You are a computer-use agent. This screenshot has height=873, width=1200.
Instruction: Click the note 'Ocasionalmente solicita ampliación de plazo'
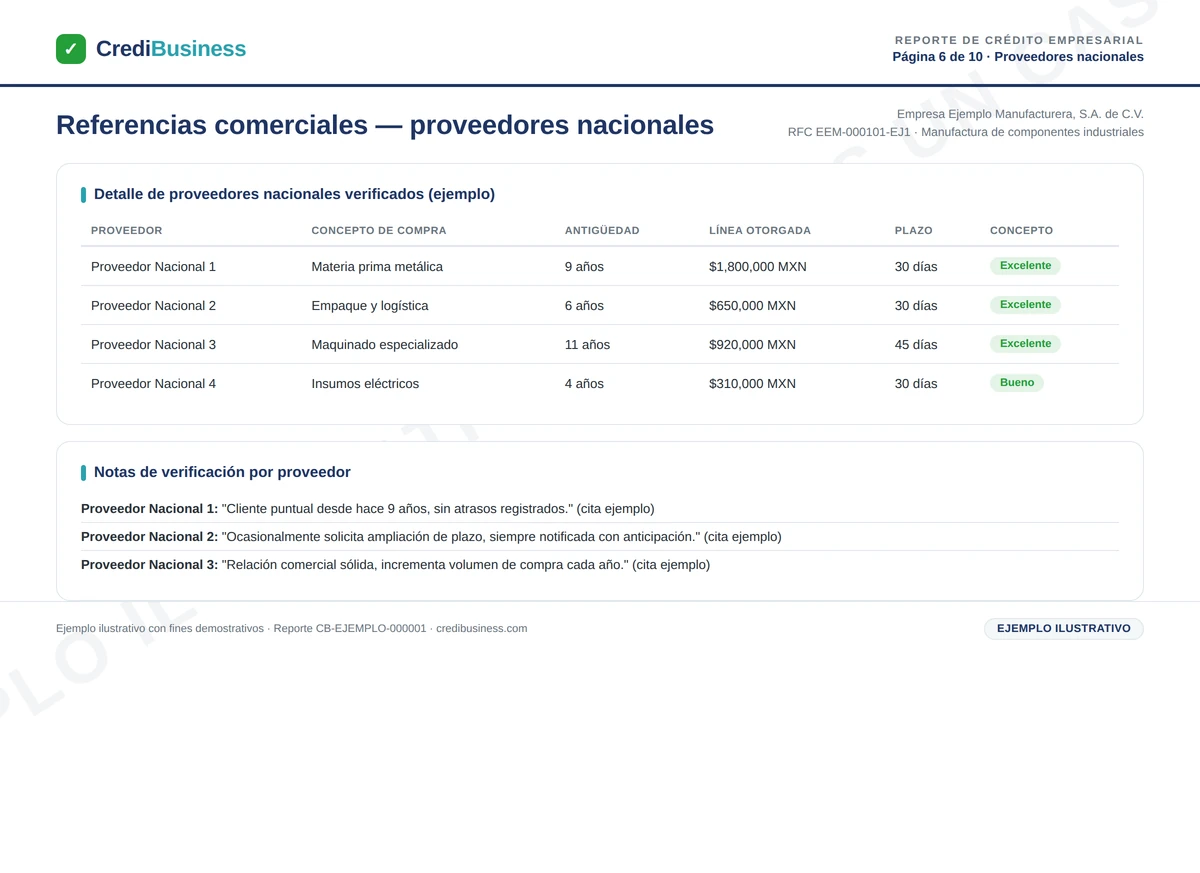431,537
